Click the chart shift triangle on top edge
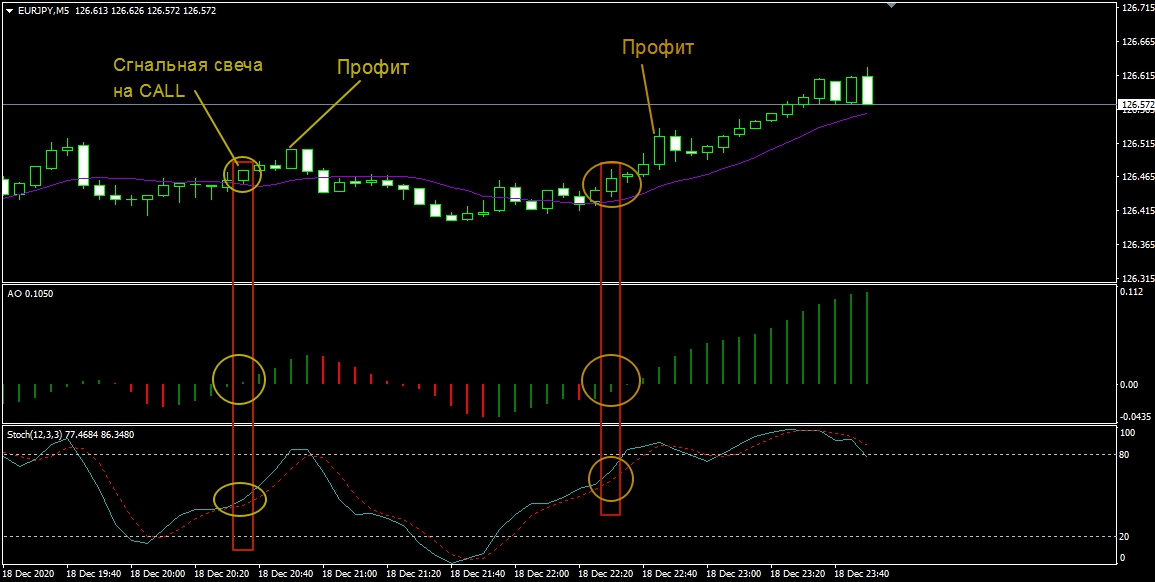This screenshot has width=1155, height=582. tap(893, 5)
